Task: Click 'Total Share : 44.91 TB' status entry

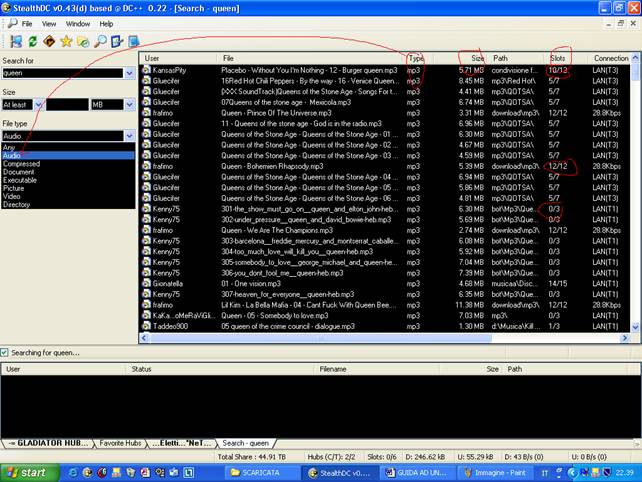Action: point(252,457)
